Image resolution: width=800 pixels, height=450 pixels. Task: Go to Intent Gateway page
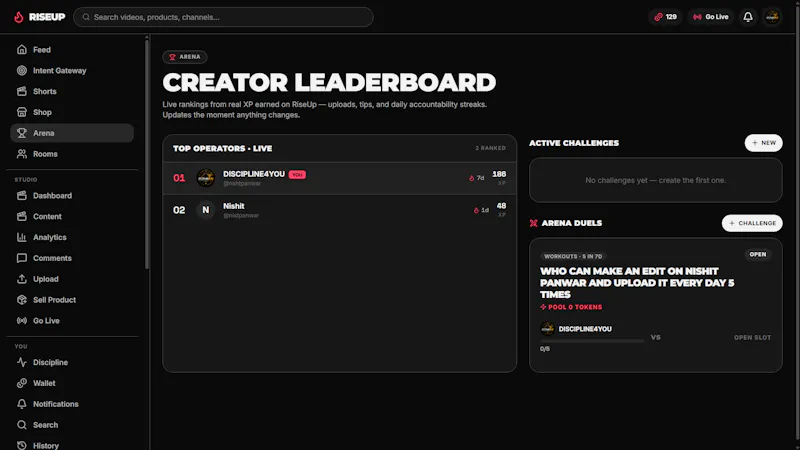pos(72,70)
